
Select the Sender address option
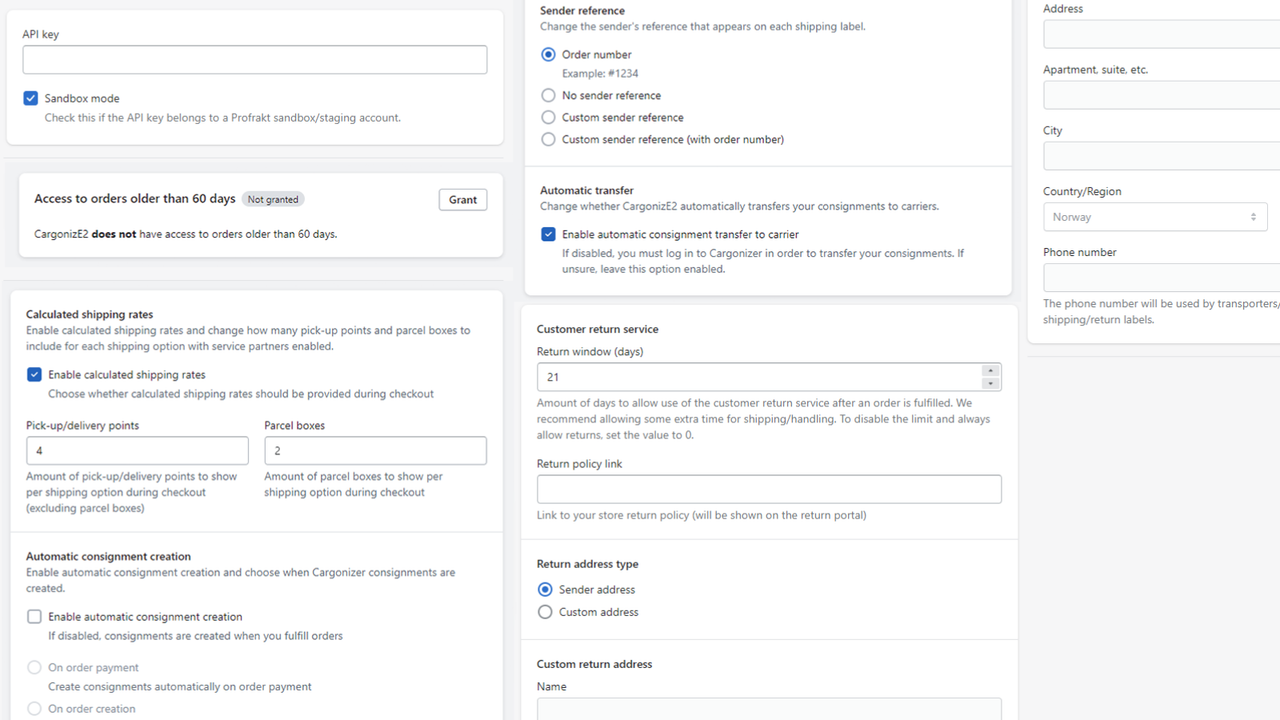click(x=545, y=589)
